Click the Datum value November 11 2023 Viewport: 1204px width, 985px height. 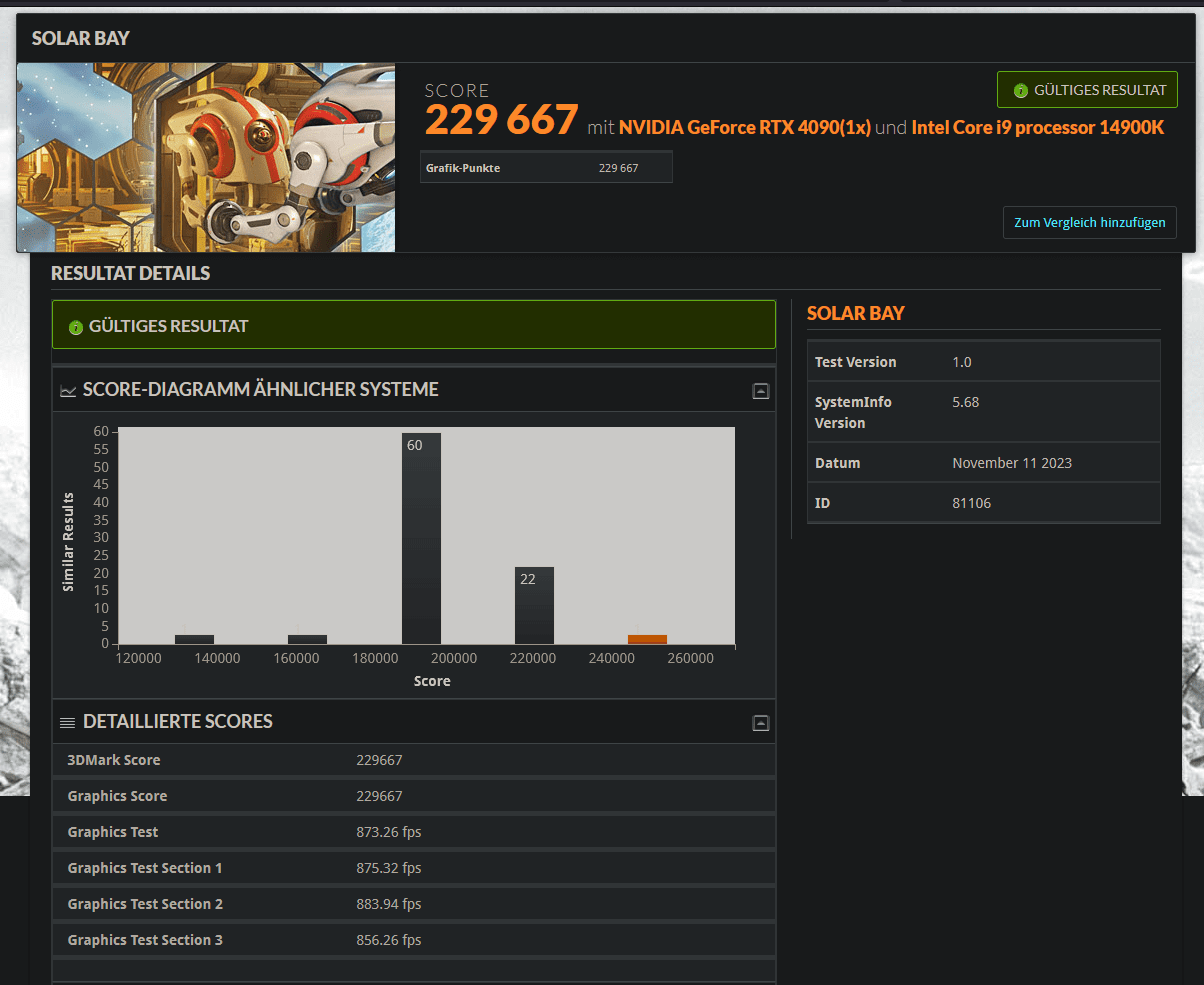(x=1012, y=463)
